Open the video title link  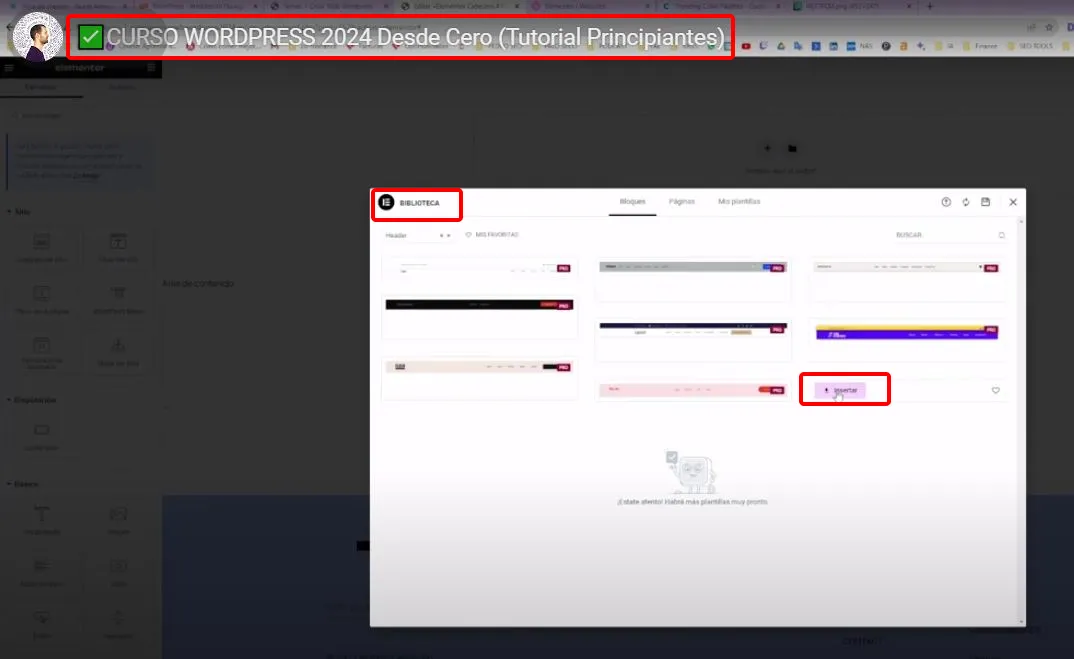point(415,37)
